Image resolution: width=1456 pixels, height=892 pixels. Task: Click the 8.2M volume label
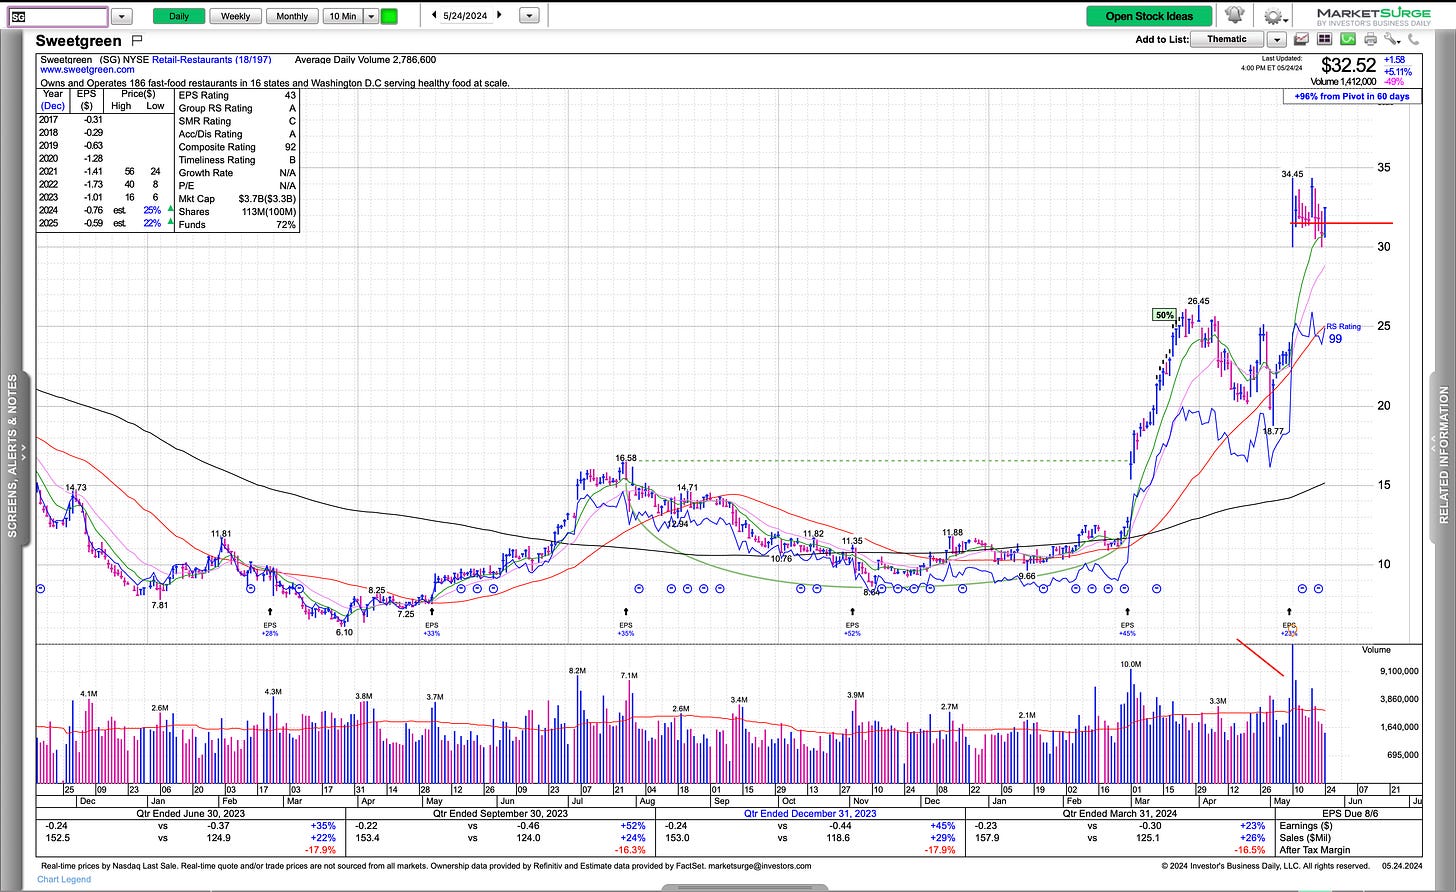click(x=577, y=670)
